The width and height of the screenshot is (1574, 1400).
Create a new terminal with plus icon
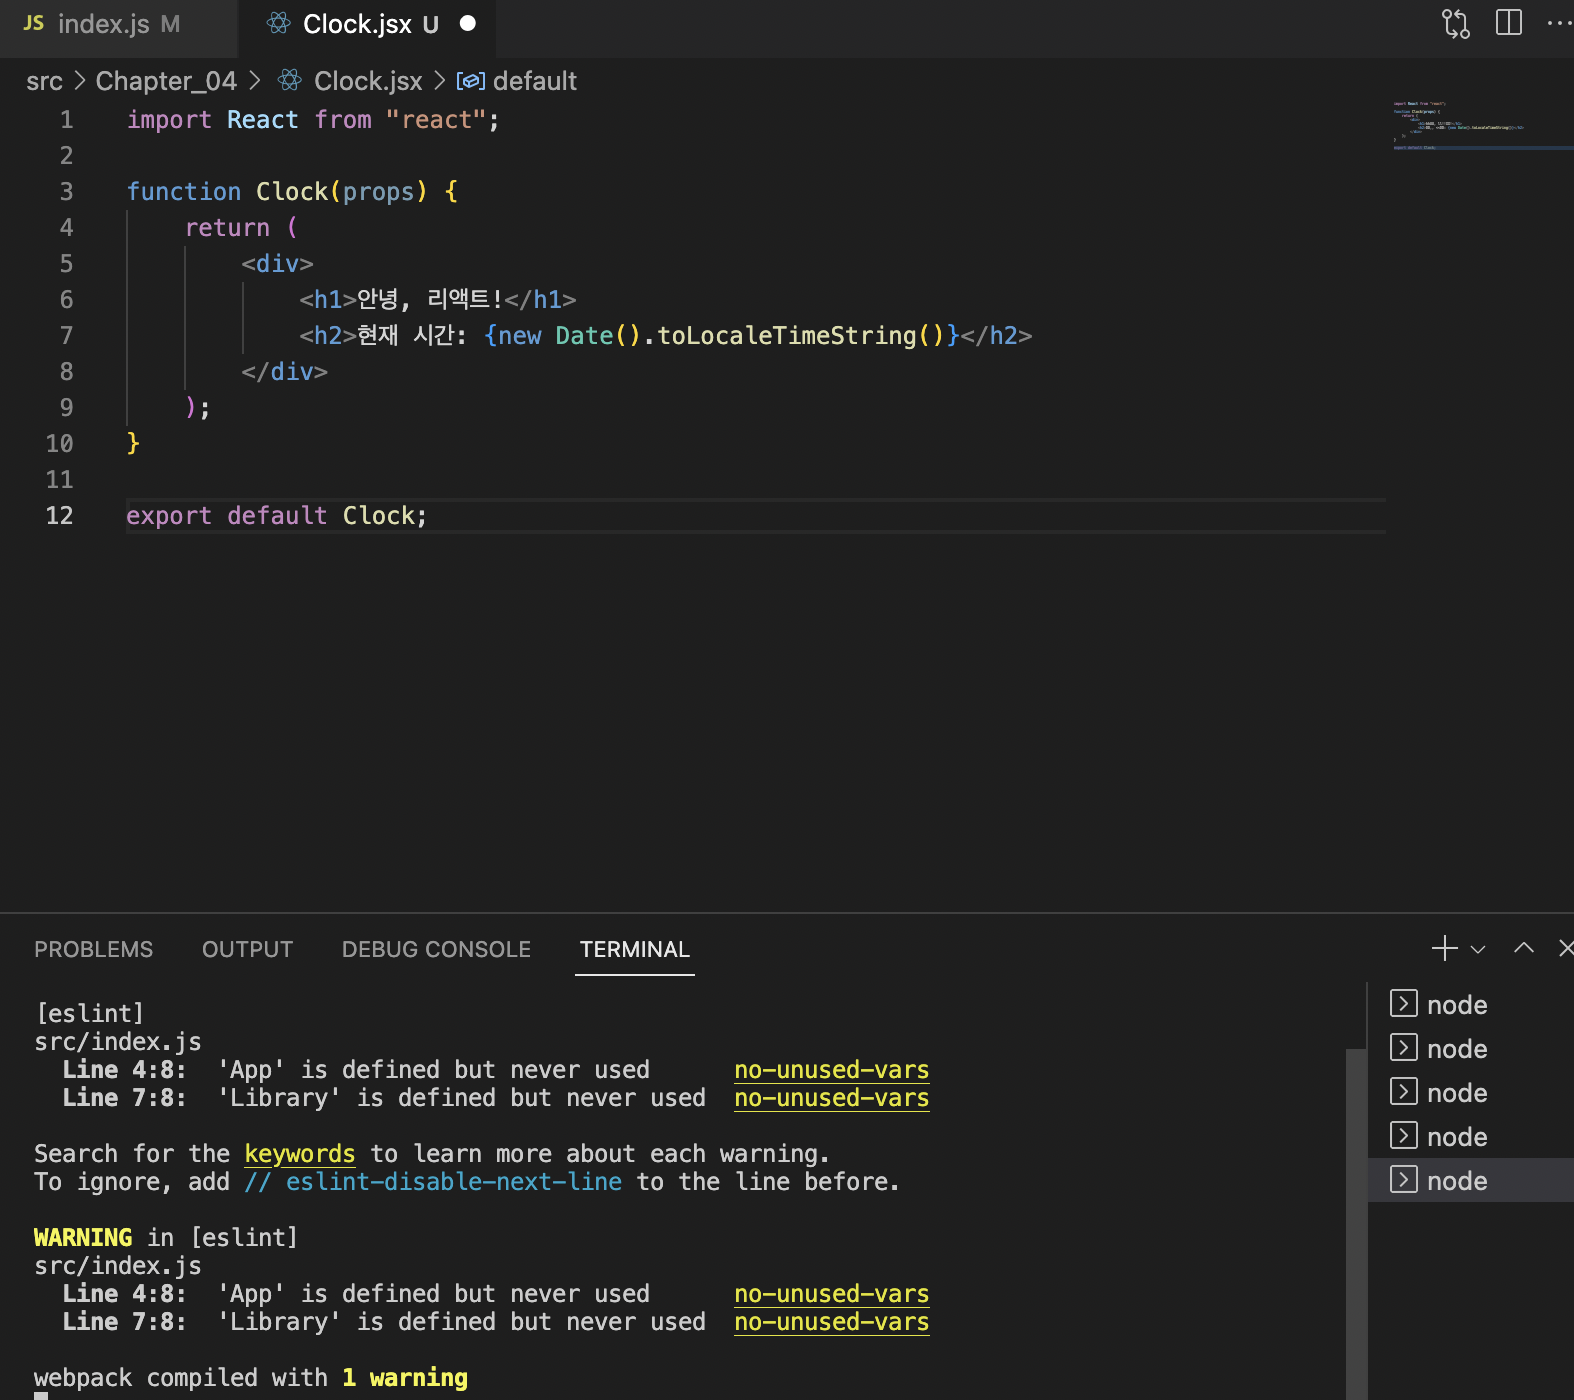(x=1445, y=948)
